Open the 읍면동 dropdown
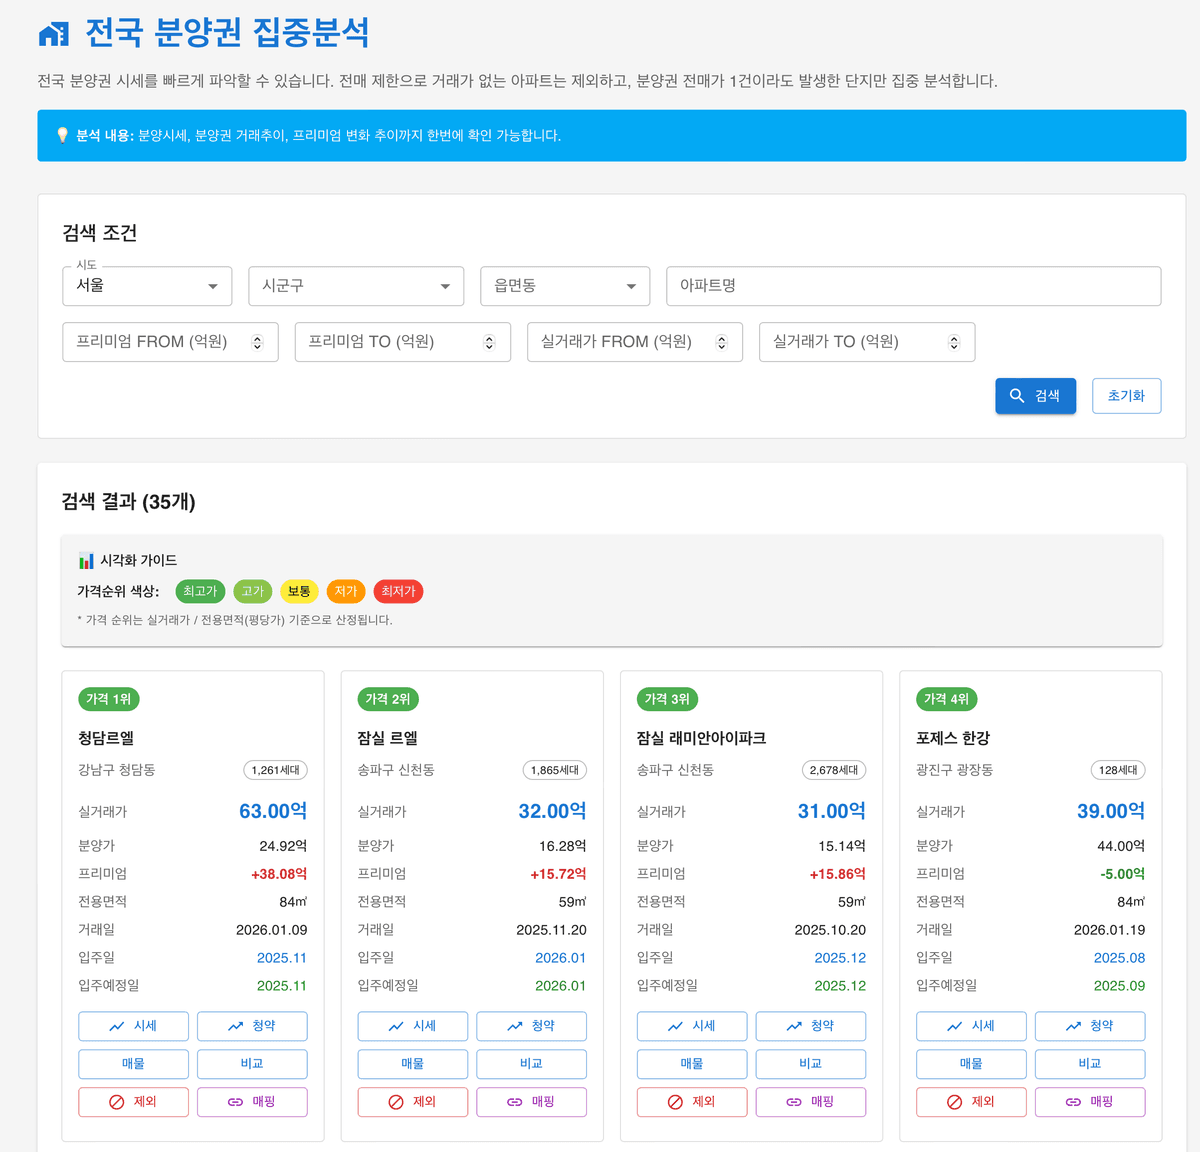1200x1152 pixels. click(x=564, y=286)
